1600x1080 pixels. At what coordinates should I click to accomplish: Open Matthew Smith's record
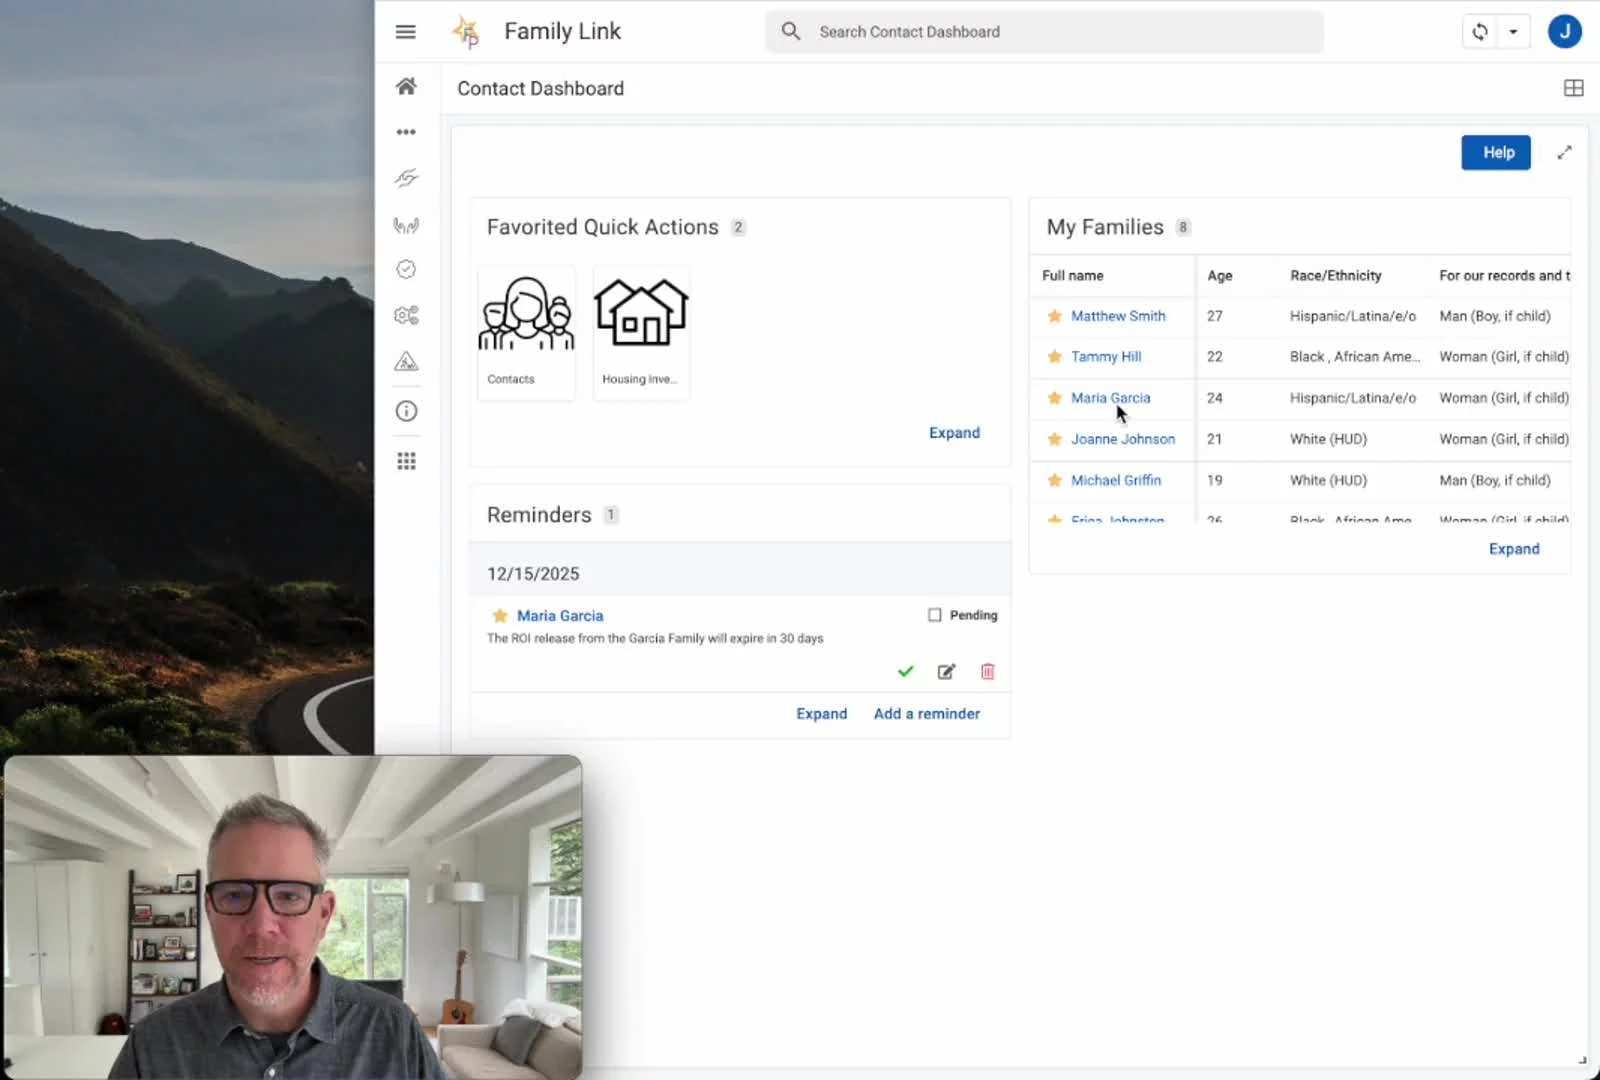point(1118,316)
